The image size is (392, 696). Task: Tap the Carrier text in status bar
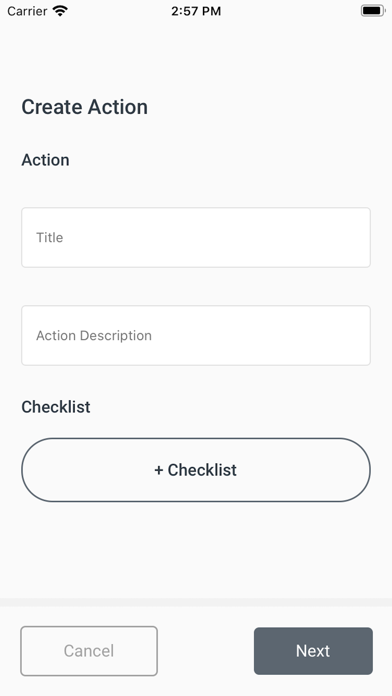coord(27,11)
